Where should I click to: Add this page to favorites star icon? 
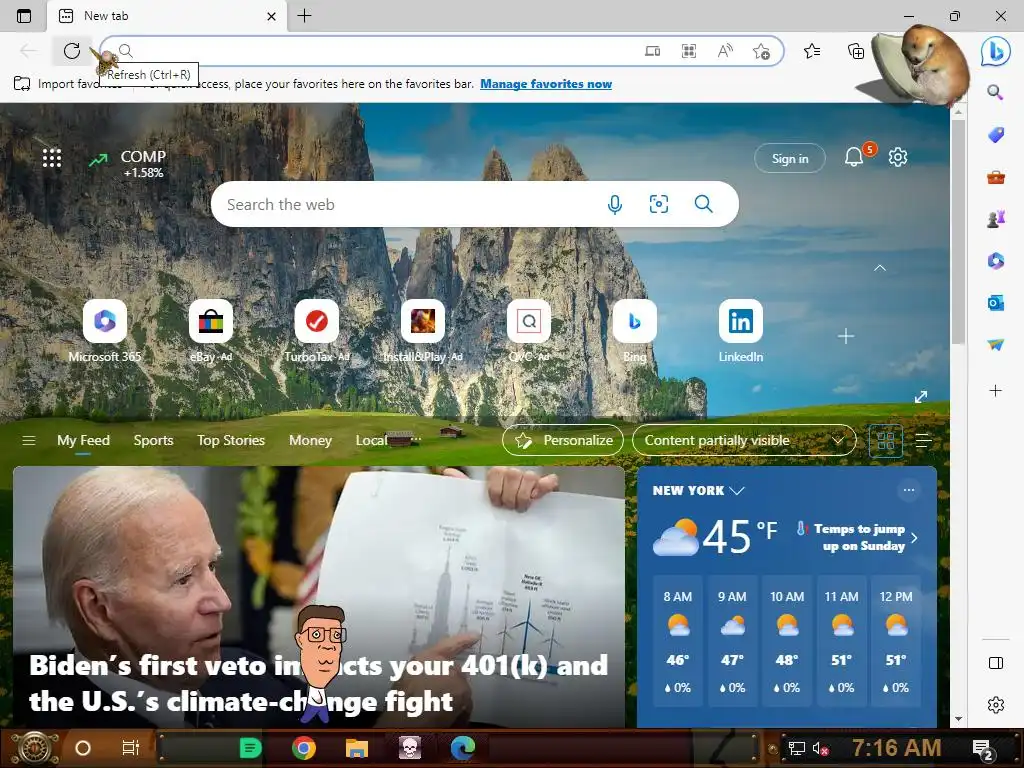761,51
